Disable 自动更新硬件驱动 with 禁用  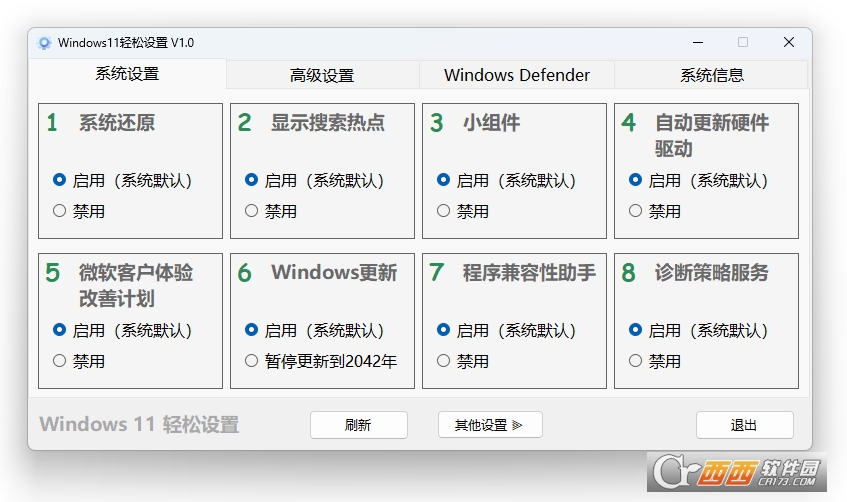(655, 211)
